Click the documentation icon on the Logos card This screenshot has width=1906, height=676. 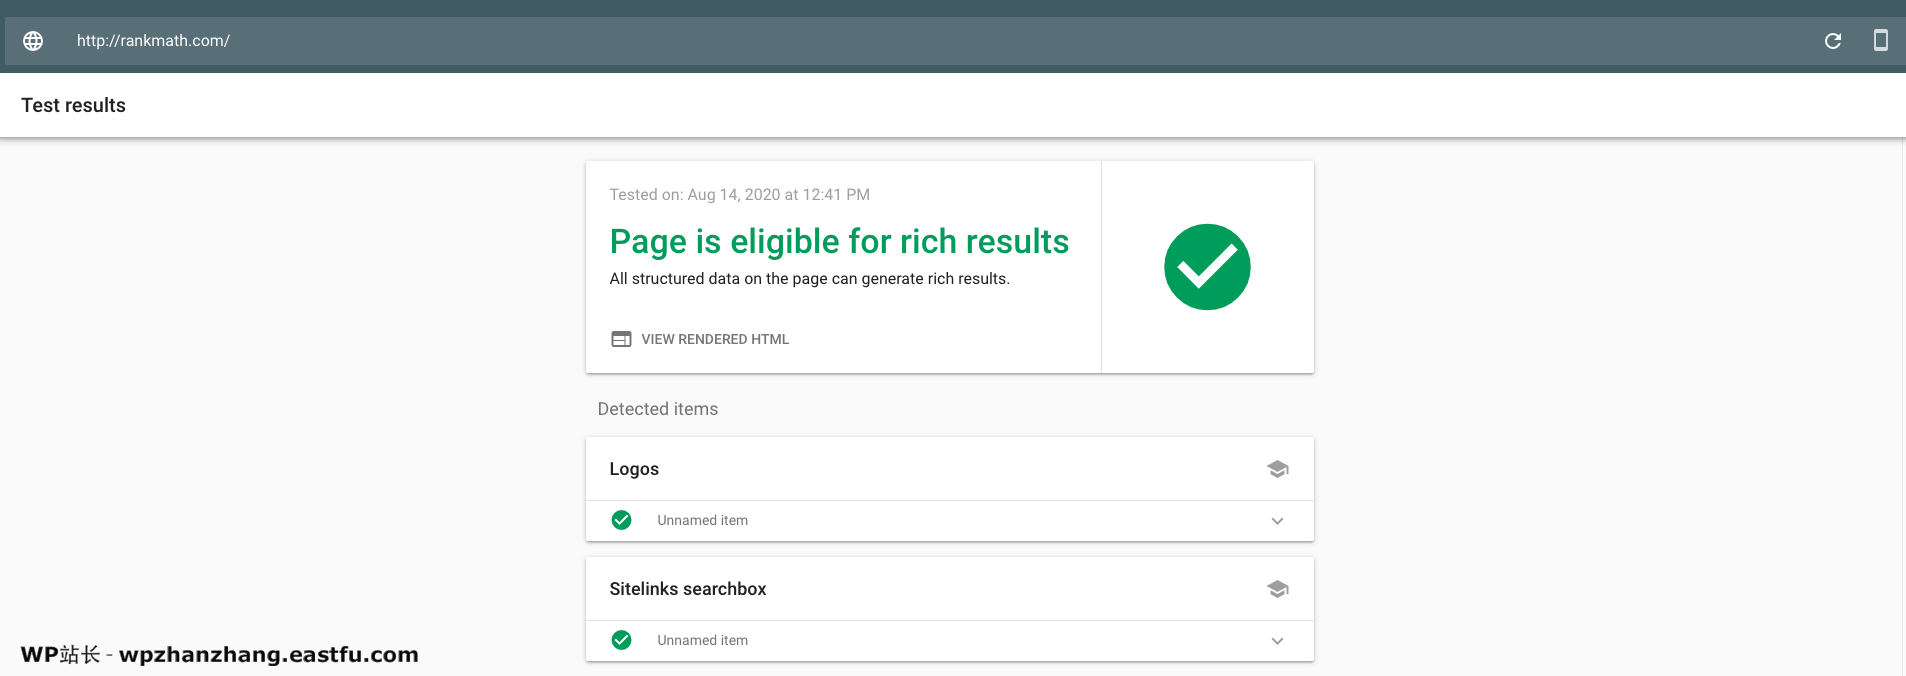coord(1277,468)
